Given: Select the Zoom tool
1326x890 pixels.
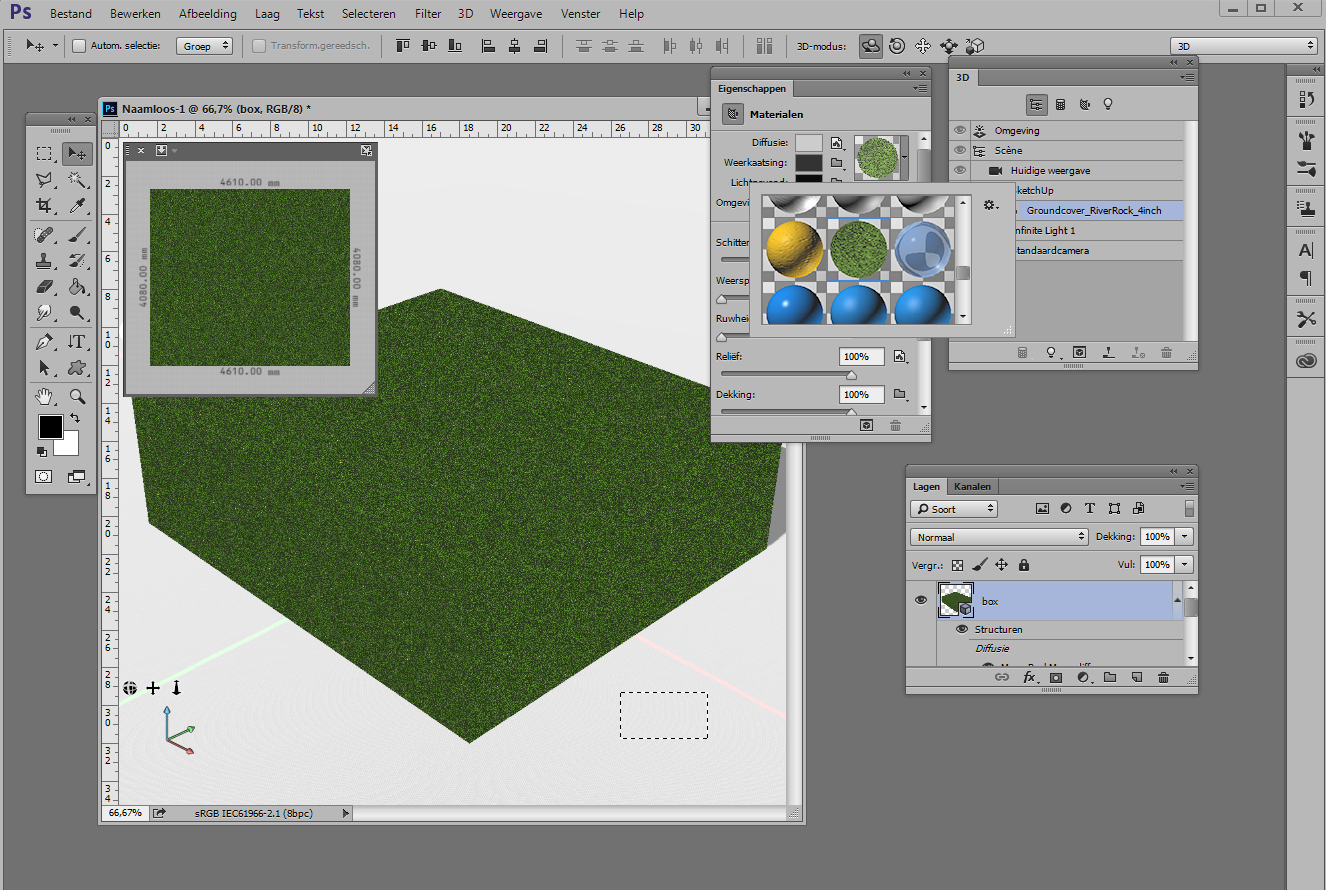Looking at the screenshot, I should pyautogui.click(x=77, y=397).
